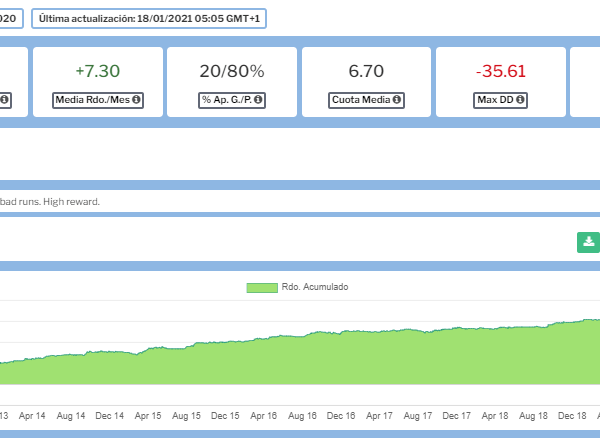Click the Cuota Media info icon
Viewport: 600px width, 446px height.
pyautogui.click(x=397, y=100)
